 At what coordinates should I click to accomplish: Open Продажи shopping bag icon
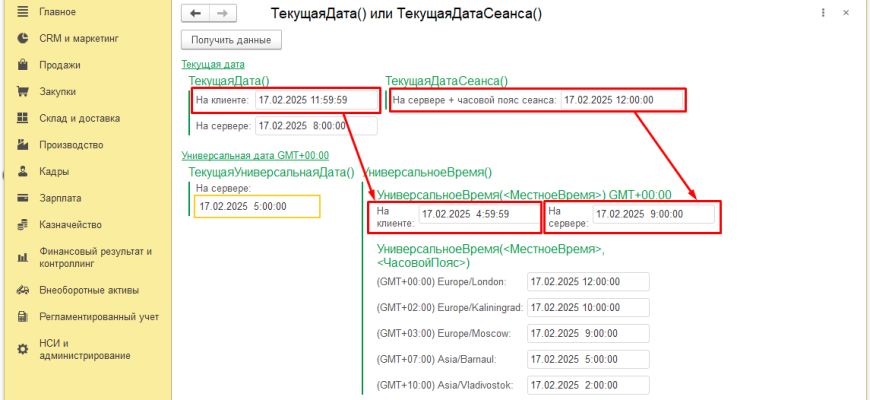[x=22, y=65]
